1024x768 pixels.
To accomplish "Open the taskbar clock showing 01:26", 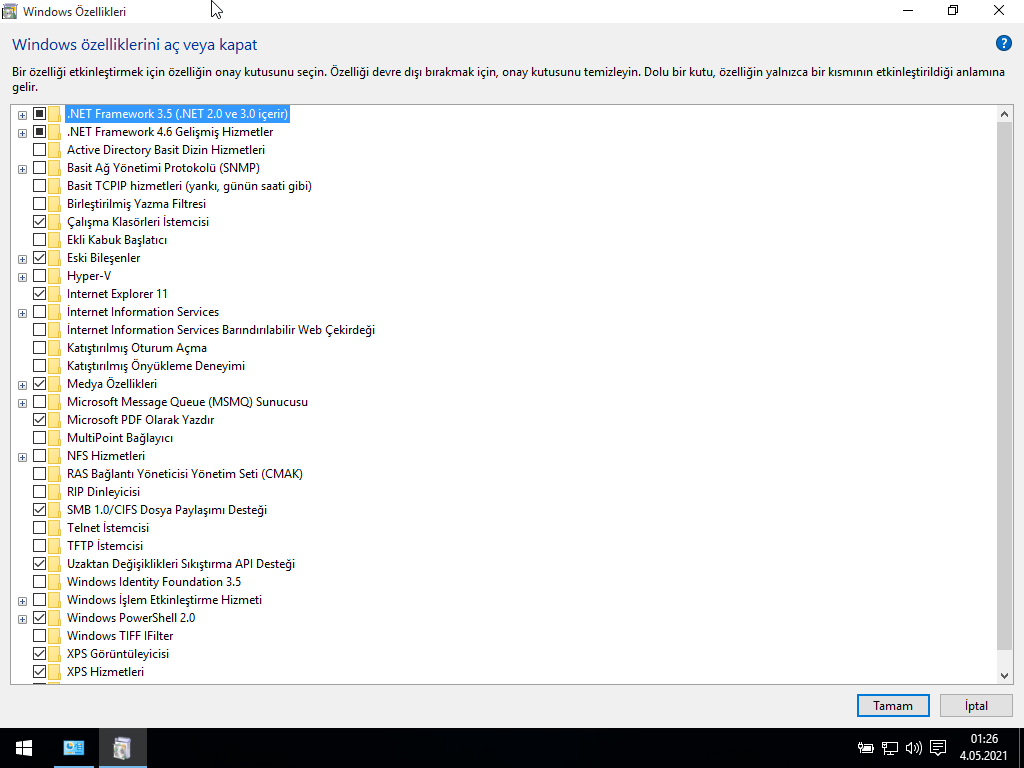I will 984,748.
